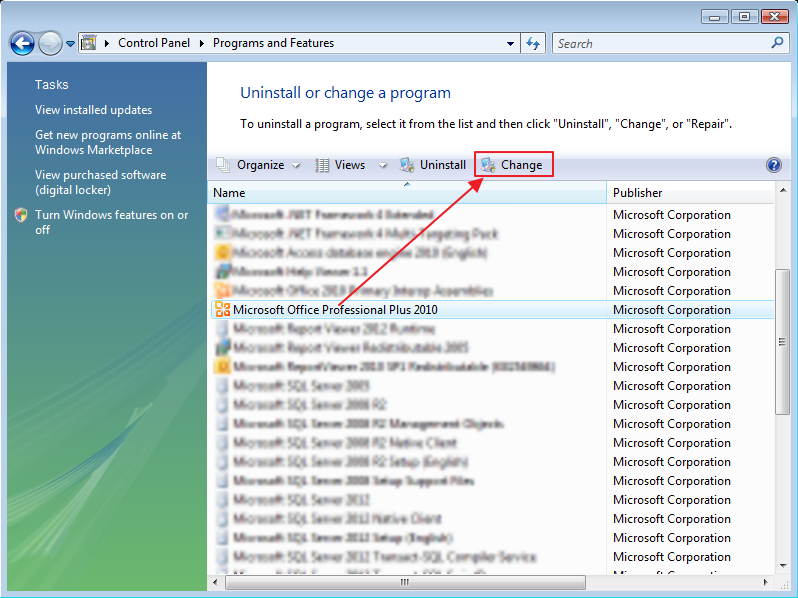
Task: Click the shield icon beside Windows features
Action: 21,216
